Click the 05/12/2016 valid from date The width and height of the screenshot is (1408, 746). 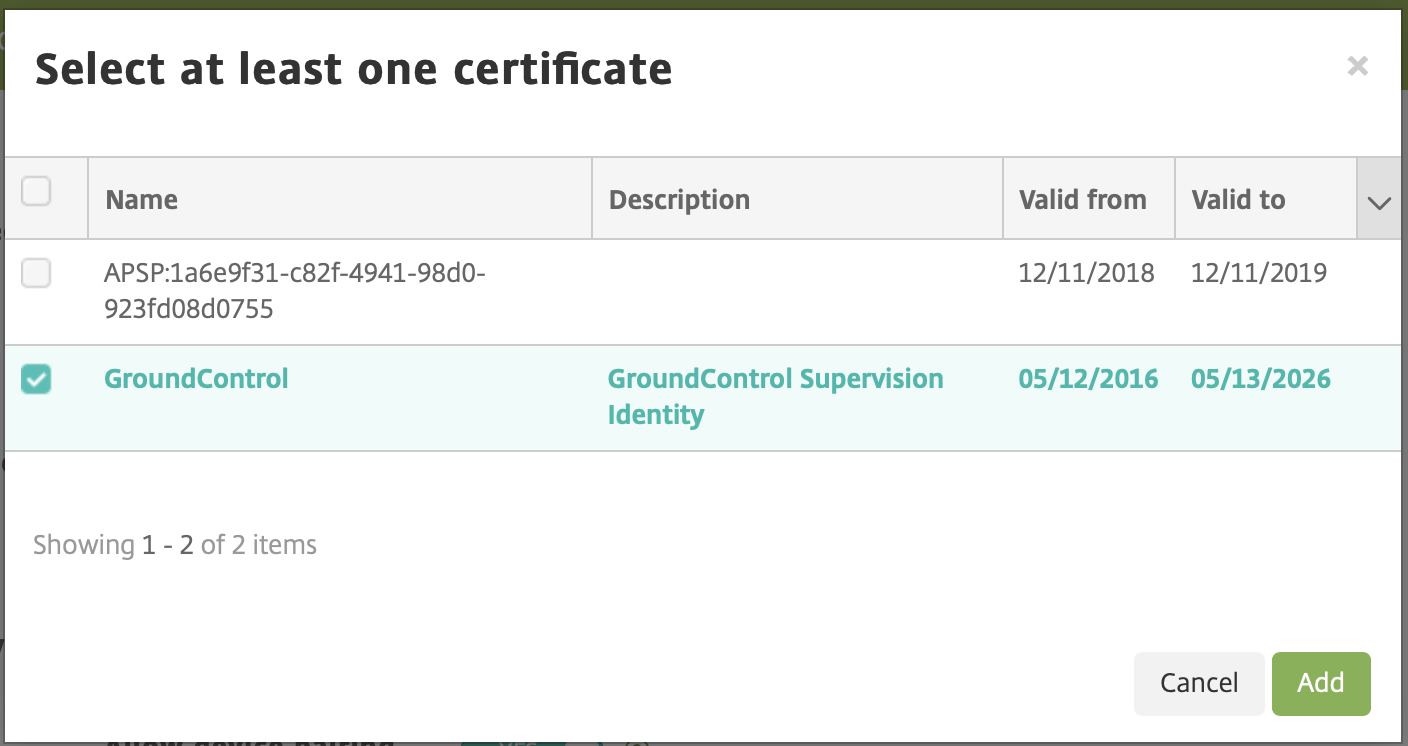(1089, 379)
